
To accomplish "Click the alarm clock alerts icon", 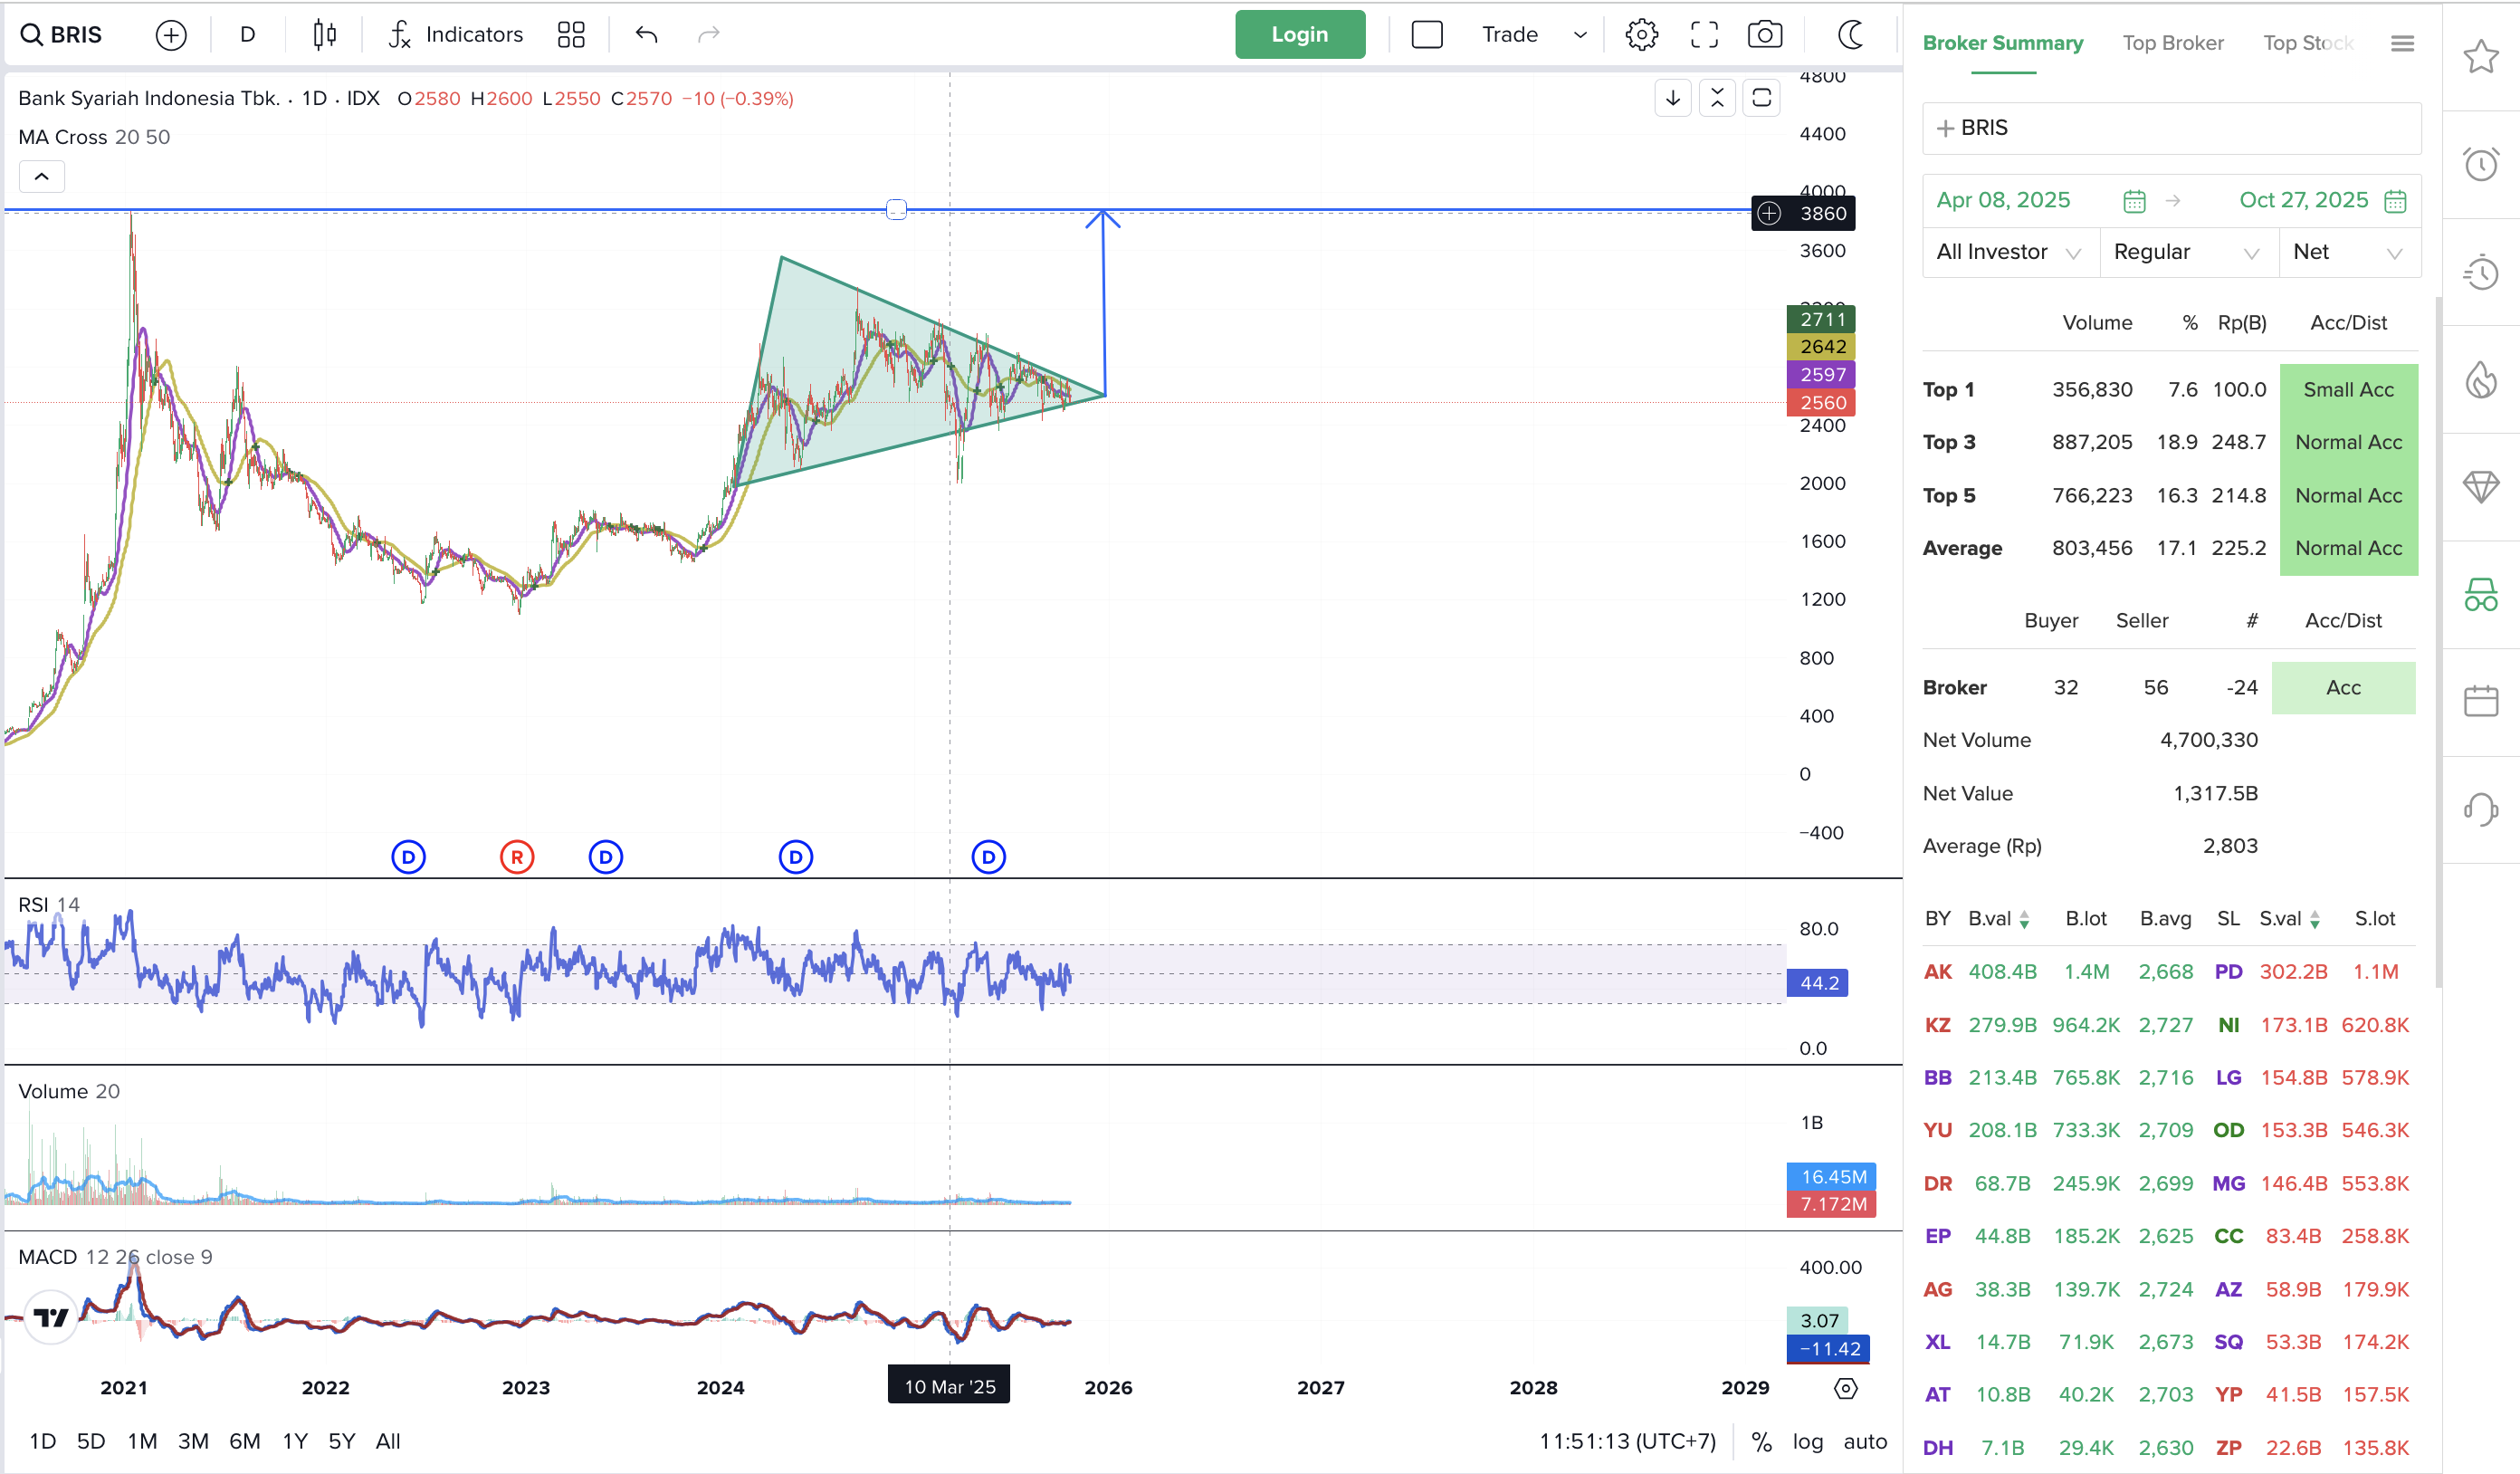I will coord(2480,164).
